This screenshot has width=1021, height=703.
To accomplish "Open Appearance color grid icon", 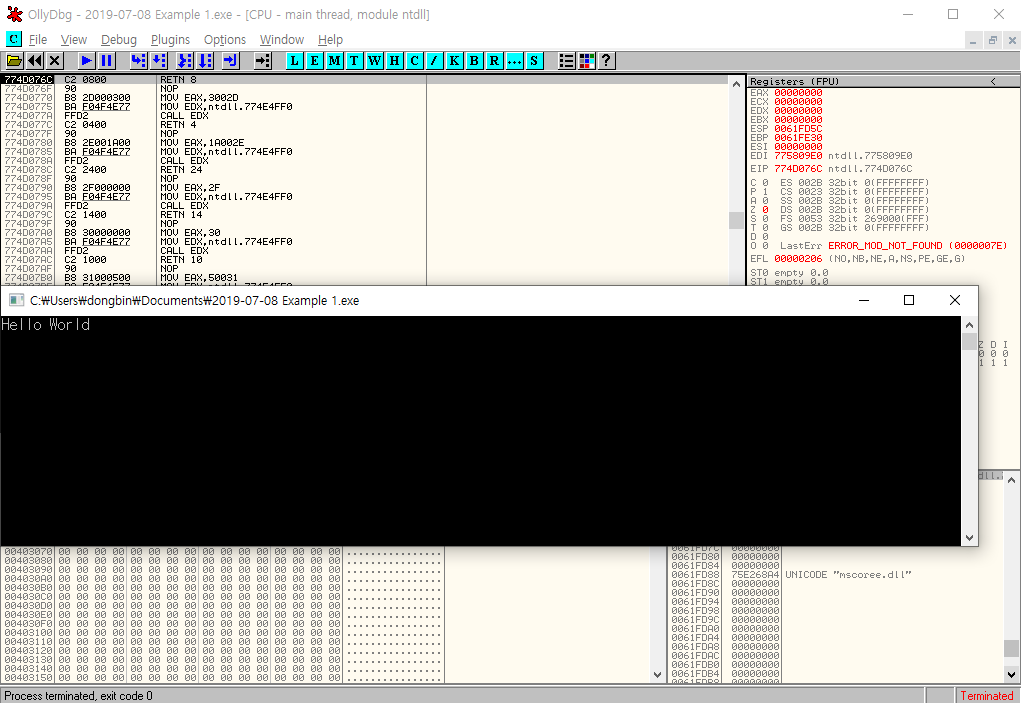I will coord(587,61).
